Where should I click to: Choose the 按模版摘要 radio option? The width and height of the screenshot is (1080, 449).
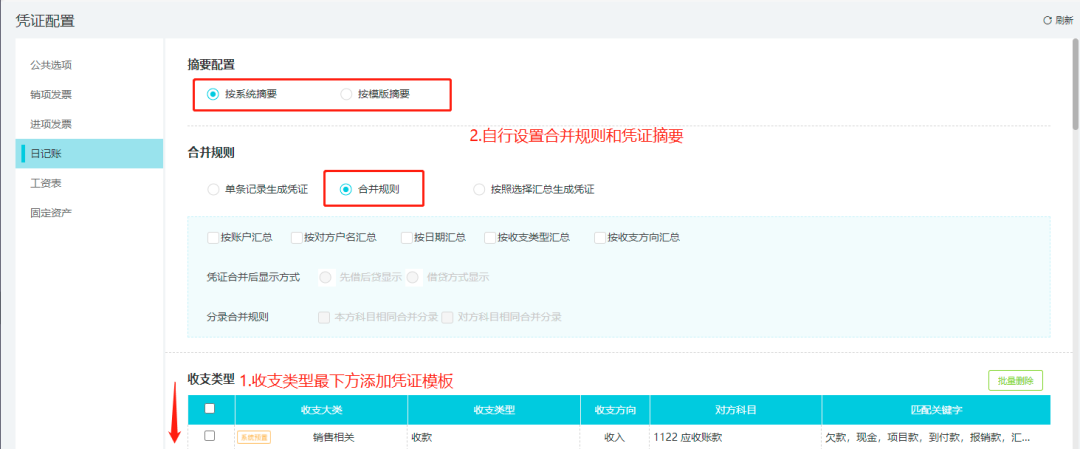pyautogui.click(x=346, y=94)
